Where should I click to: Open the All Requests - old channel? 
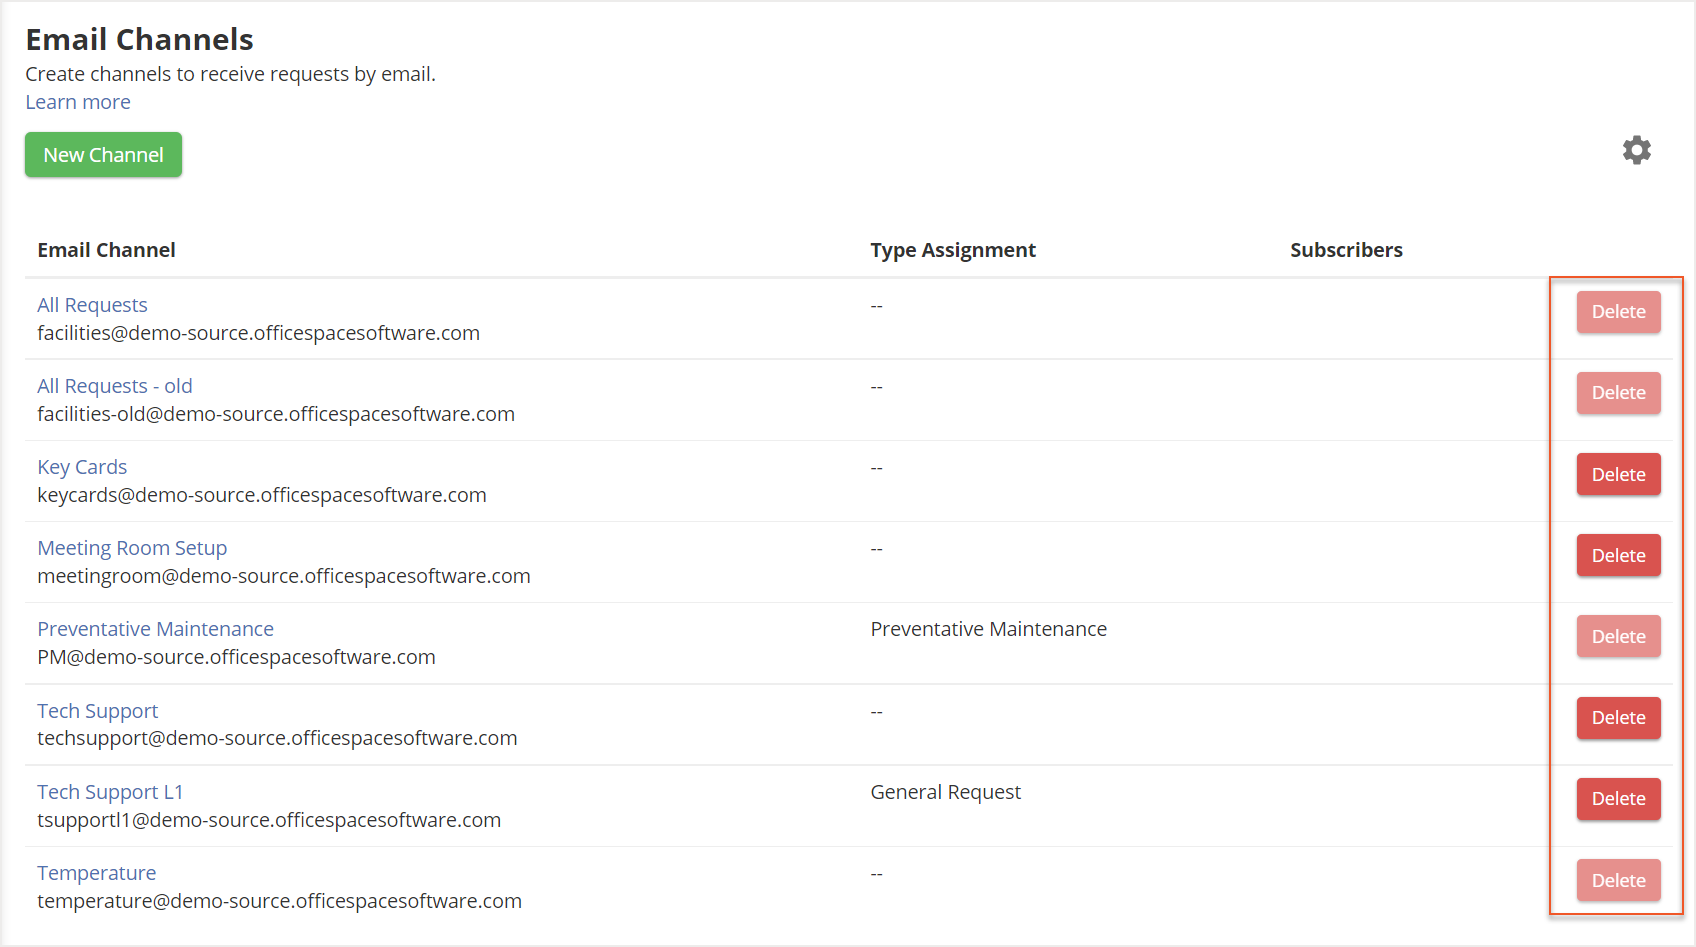[114, 386]
